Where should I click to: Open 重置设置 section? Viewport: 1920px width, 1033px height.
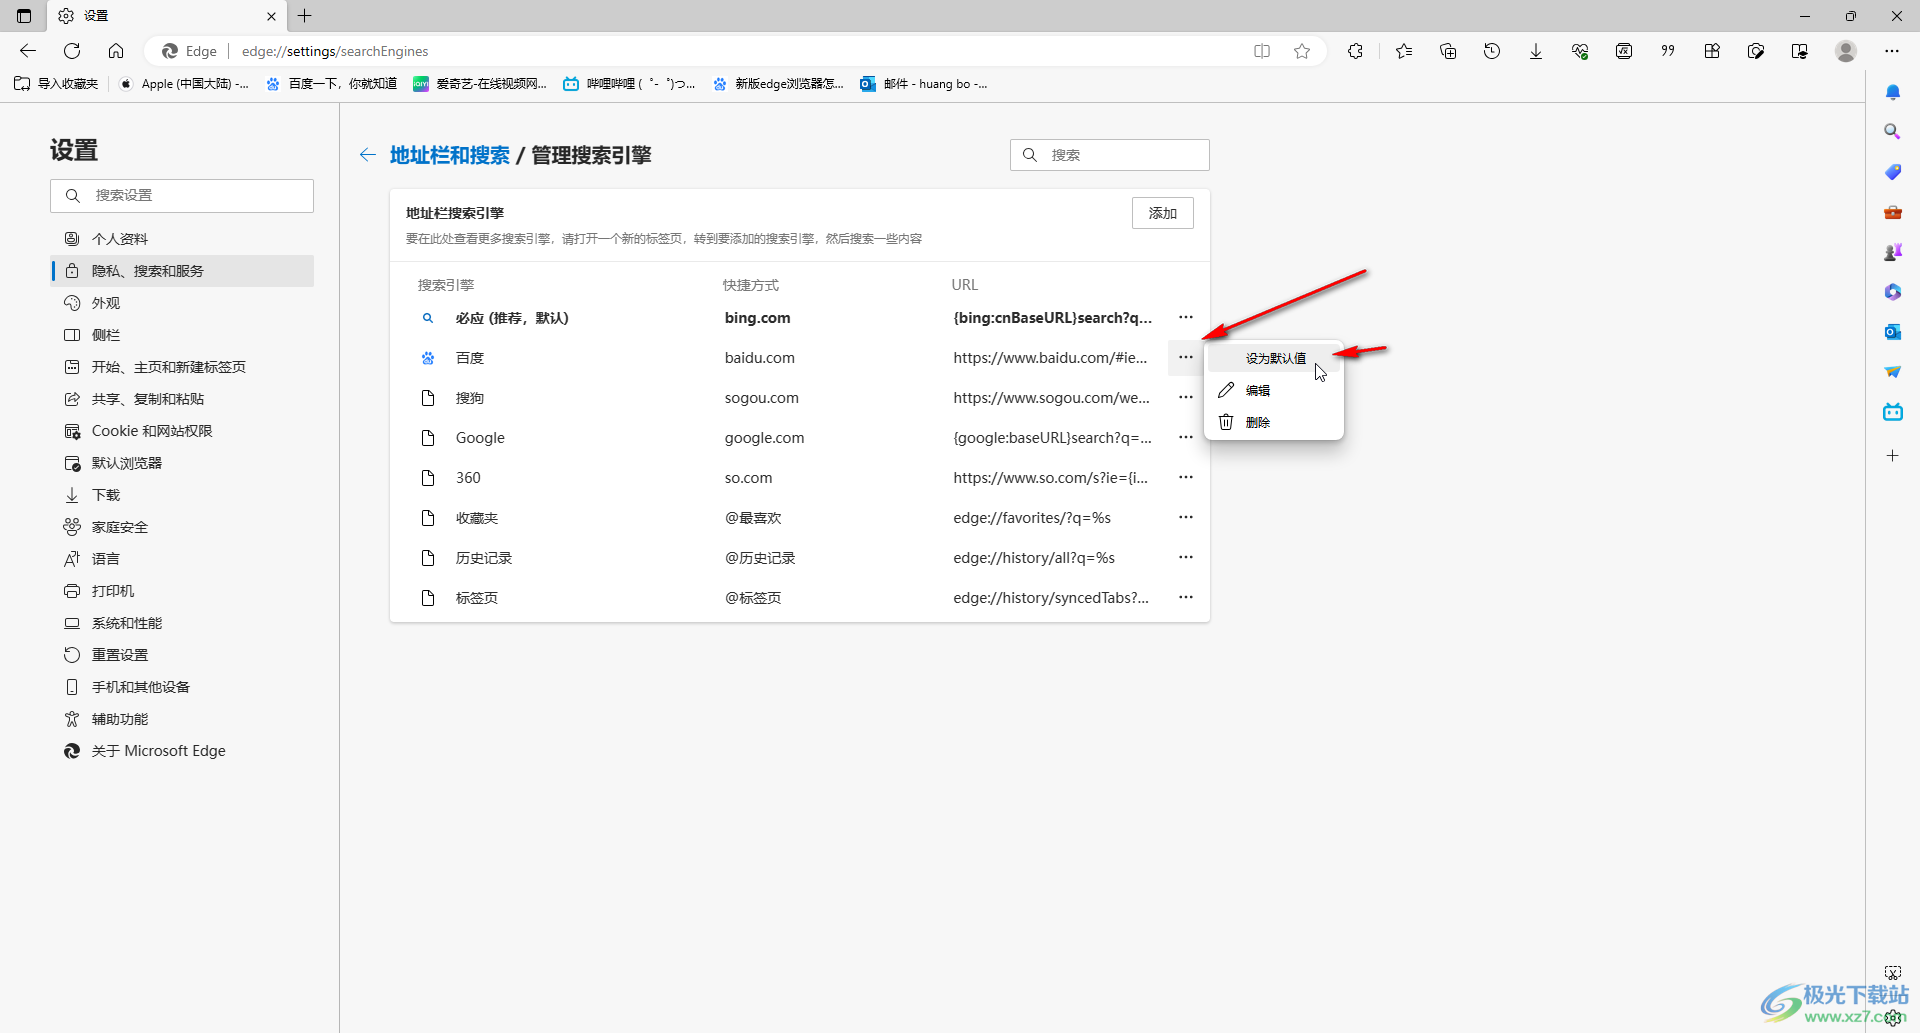[x=182, y=655]
